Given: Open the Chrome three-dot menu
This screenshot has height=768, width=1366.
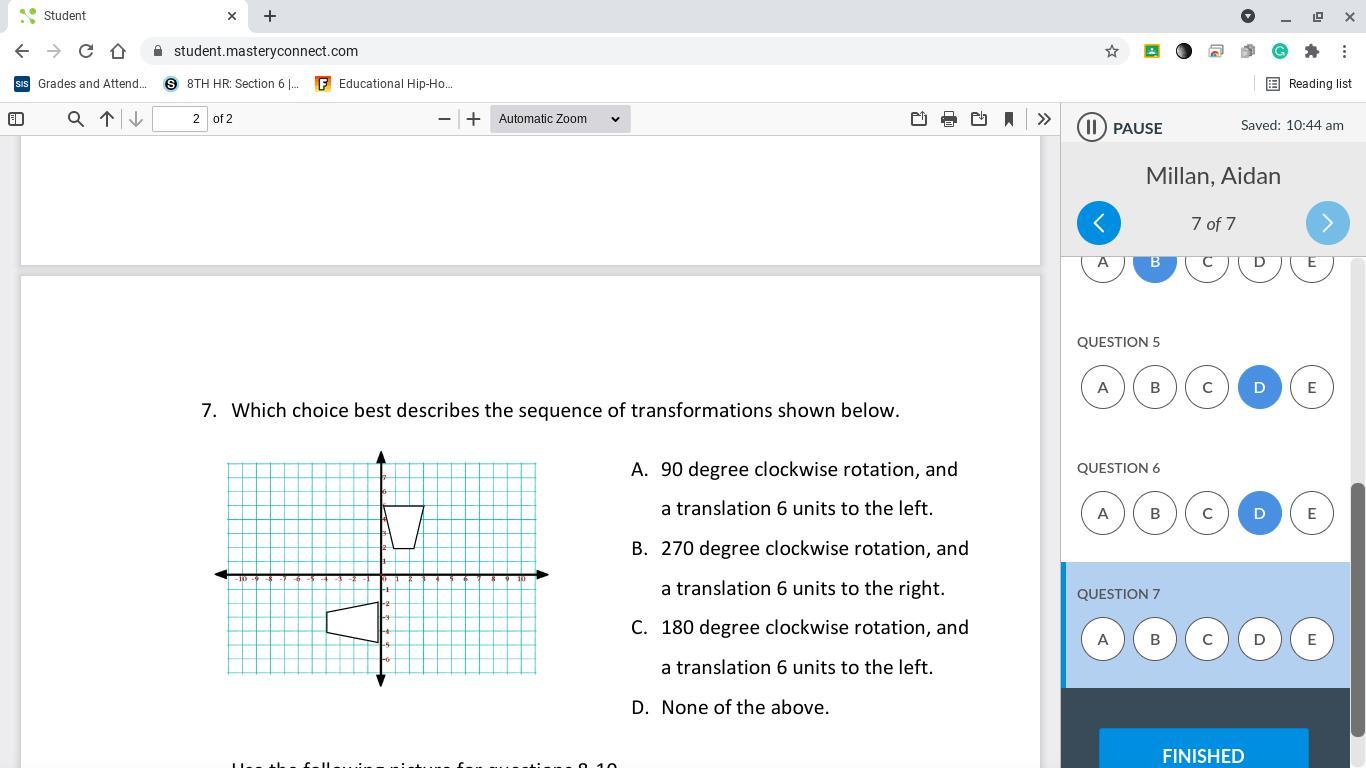Looking at the screenshot, I should pos(1344,51).
